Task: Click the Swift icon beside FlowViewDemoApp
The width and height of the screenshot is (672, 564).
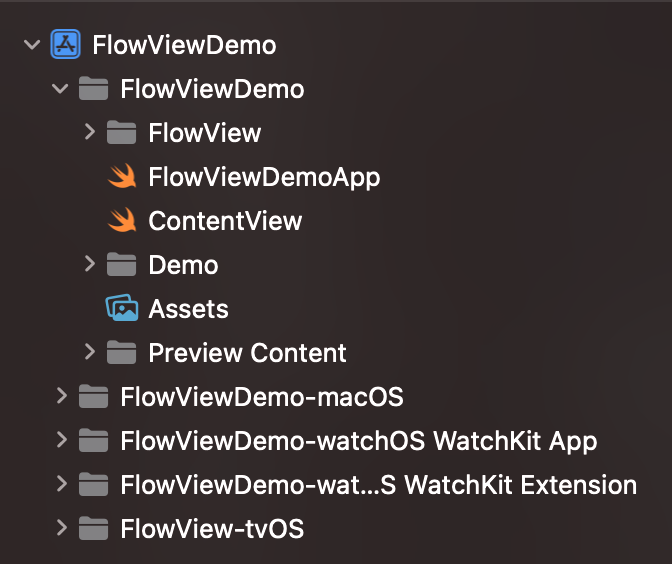Action: coord(121,177)
